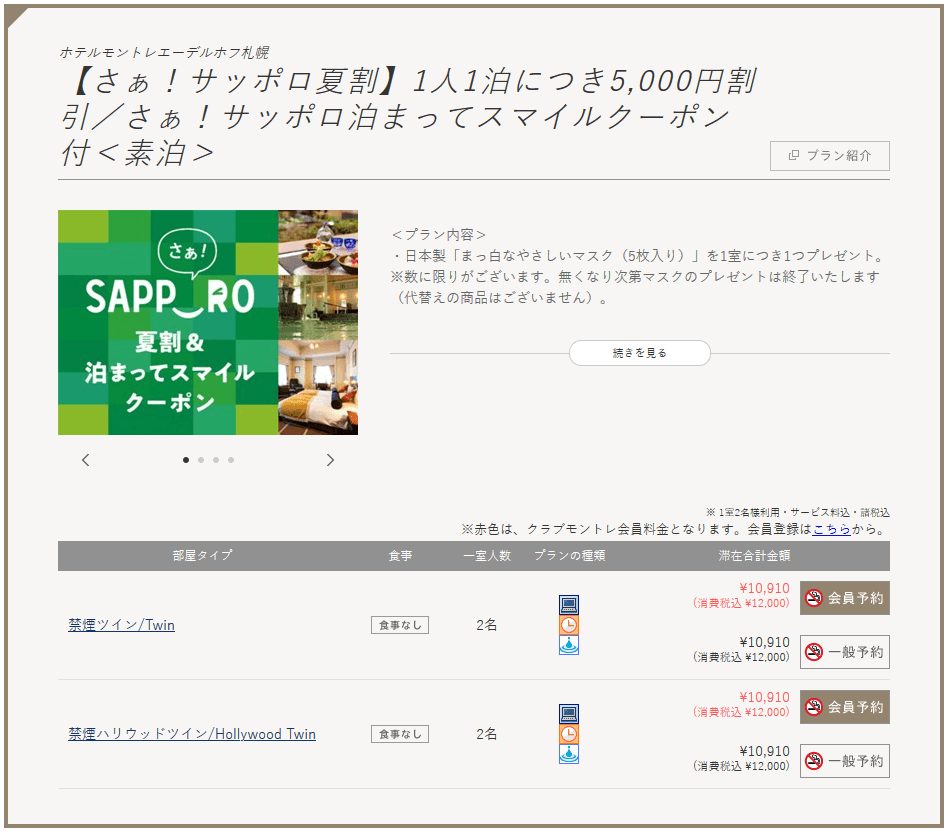
Task: Show previous slide with left chevron
Action: 86,460
